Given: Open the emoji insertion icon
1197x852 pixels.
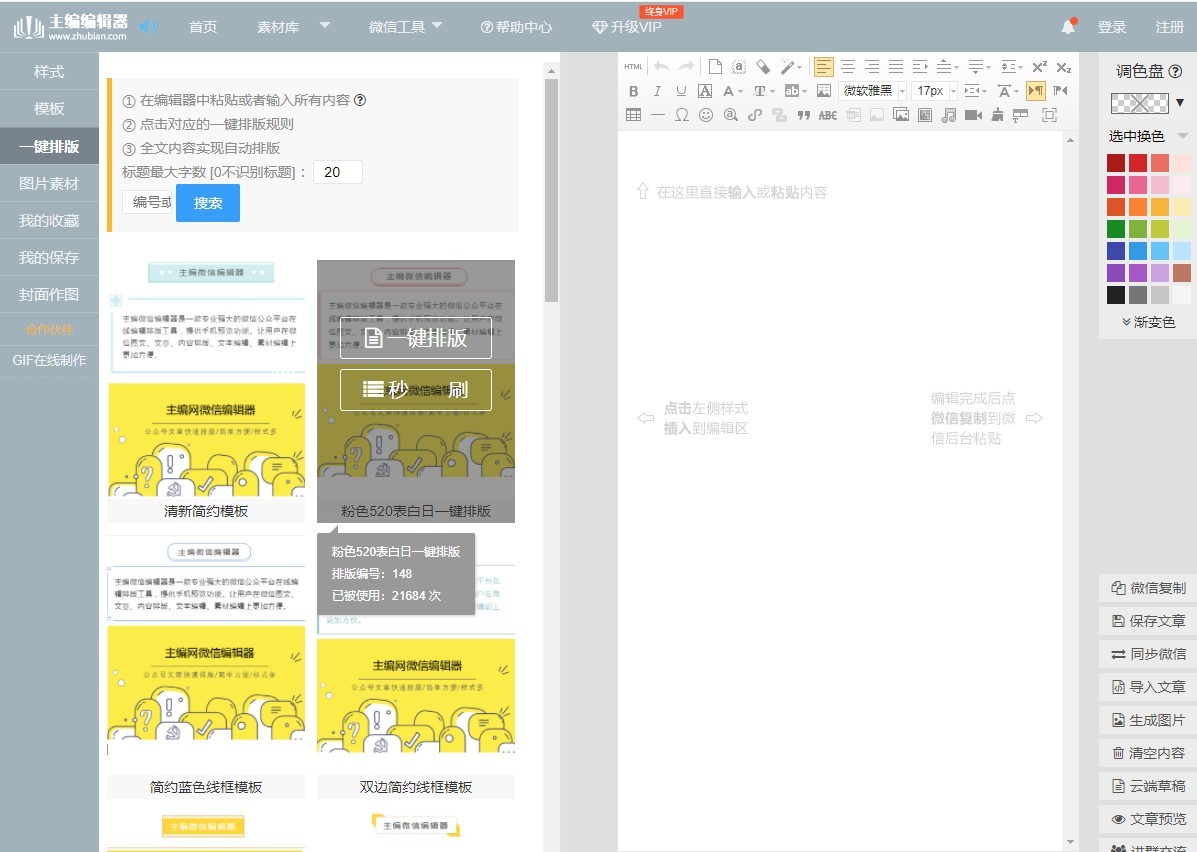Looking at the screenshot, I should coord(707,115).
